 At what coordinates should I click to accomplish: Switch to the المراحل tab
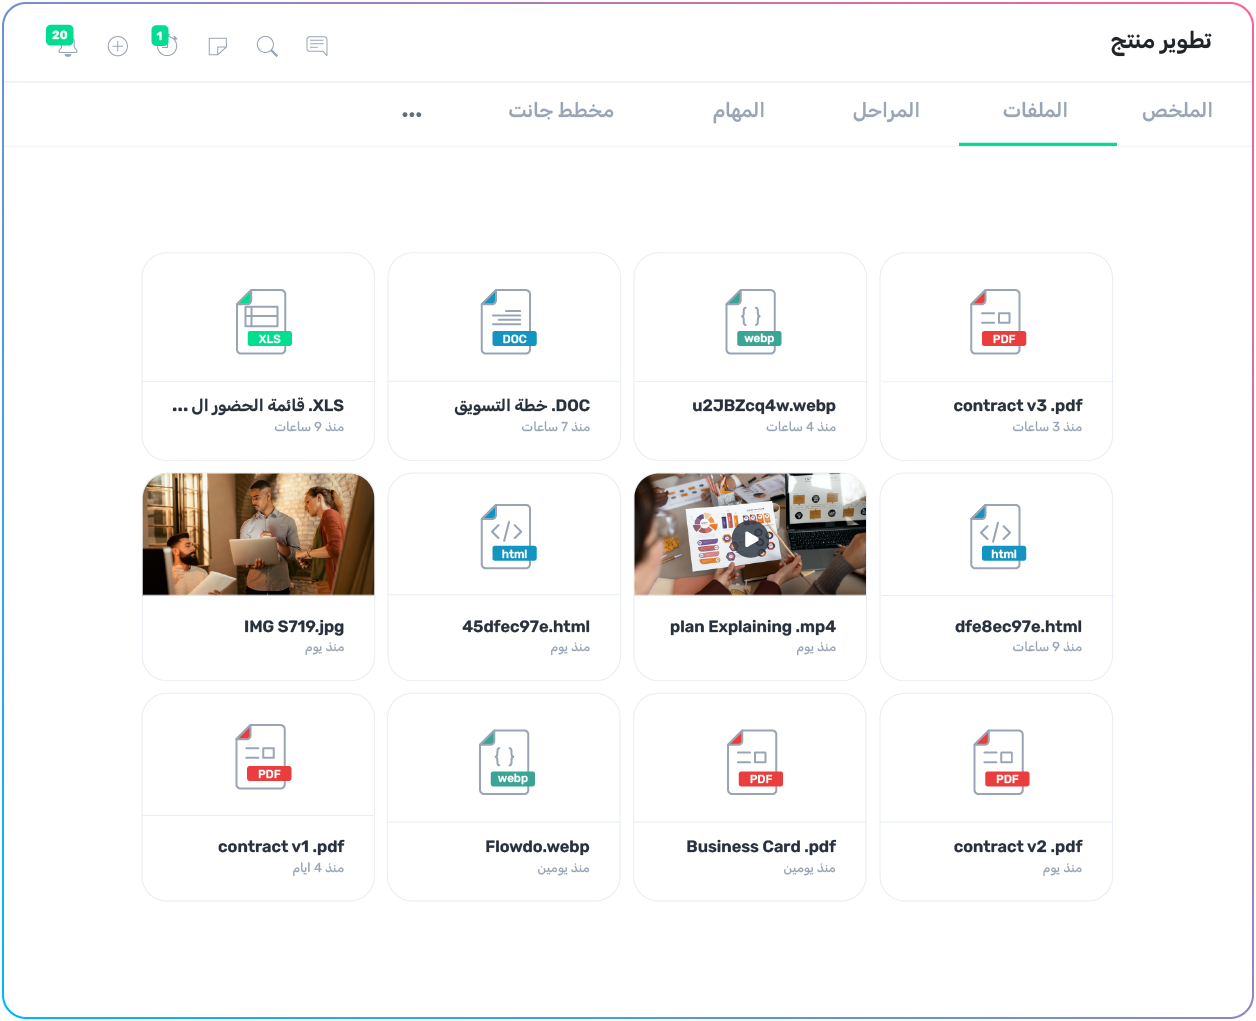click(x=885, y=111)
